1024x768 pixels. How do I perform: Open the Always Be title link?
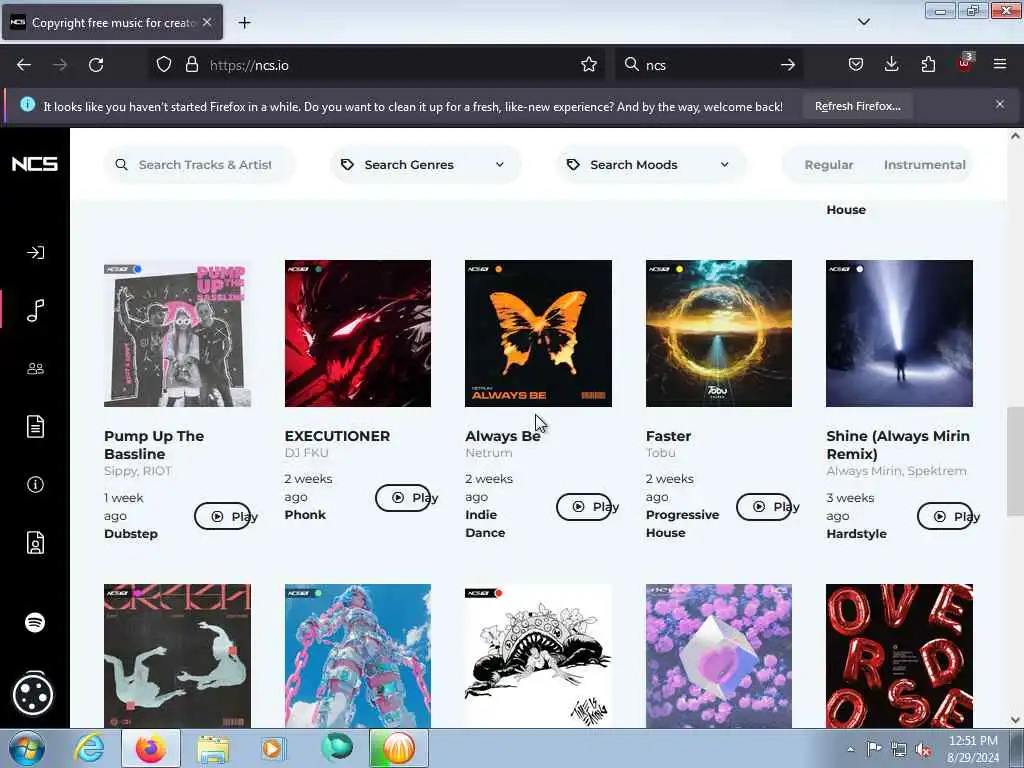click(503, 436)
